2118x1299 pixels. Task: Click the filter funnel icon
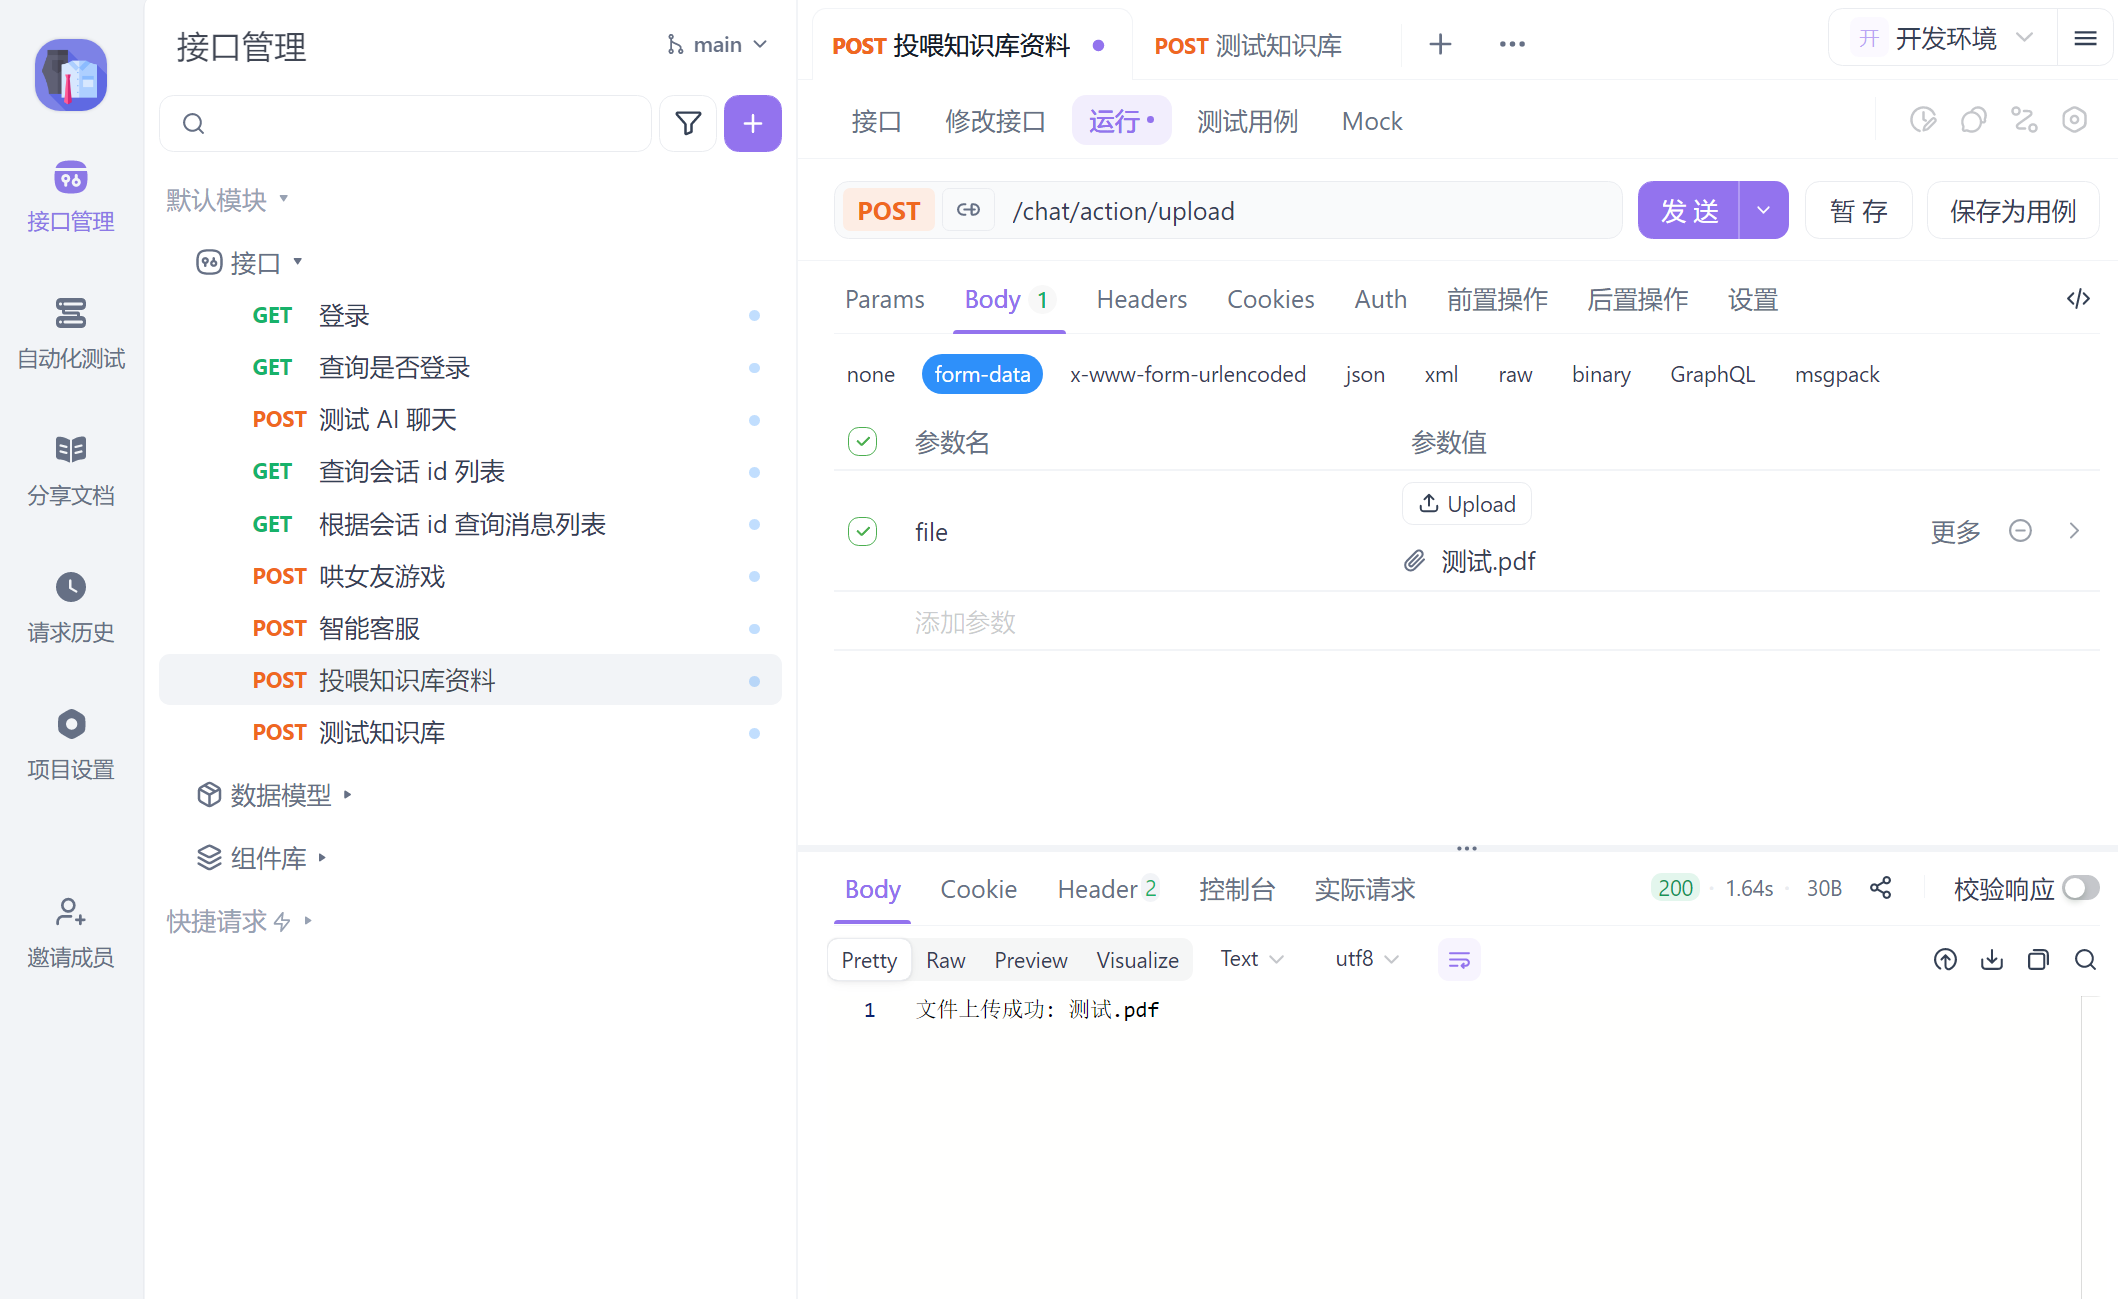tap(688, 123)
